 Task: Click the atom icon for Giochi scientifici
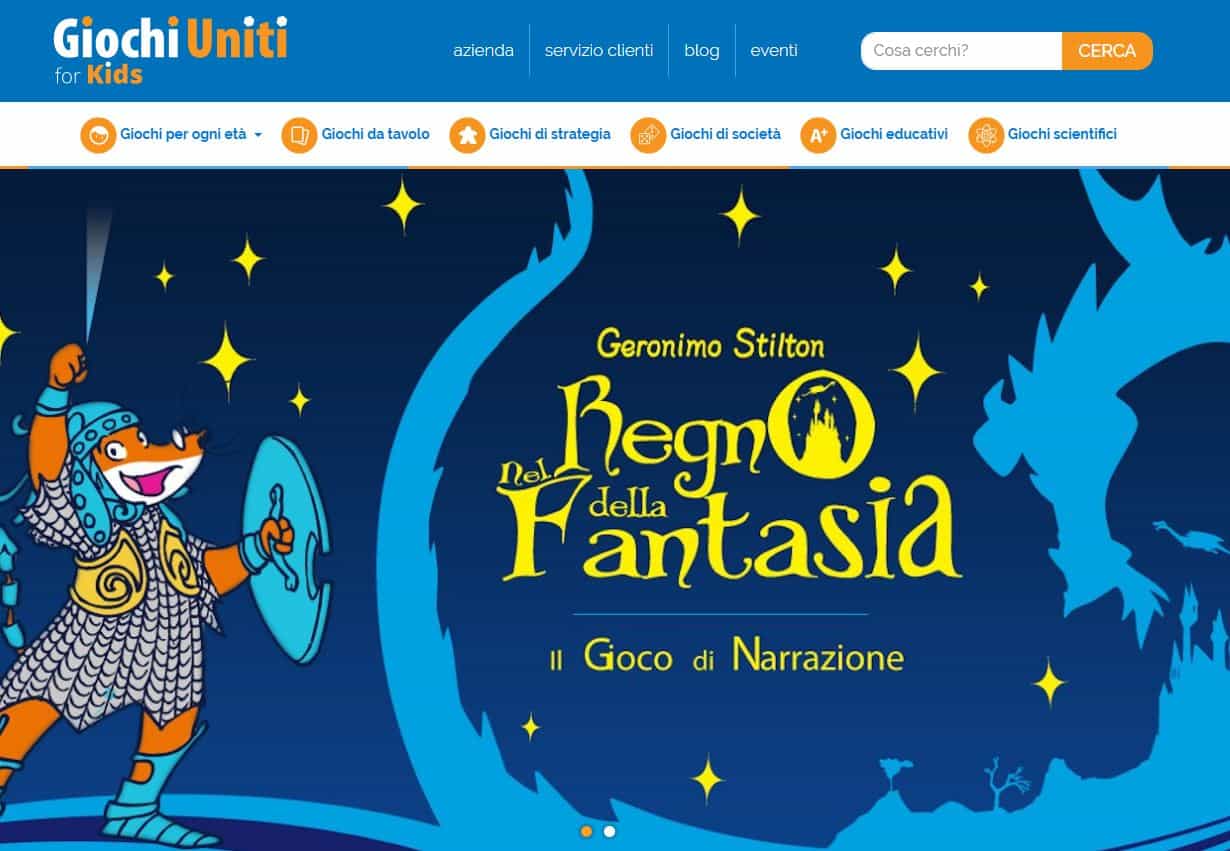pyautogui.click(x=986, y=135)
